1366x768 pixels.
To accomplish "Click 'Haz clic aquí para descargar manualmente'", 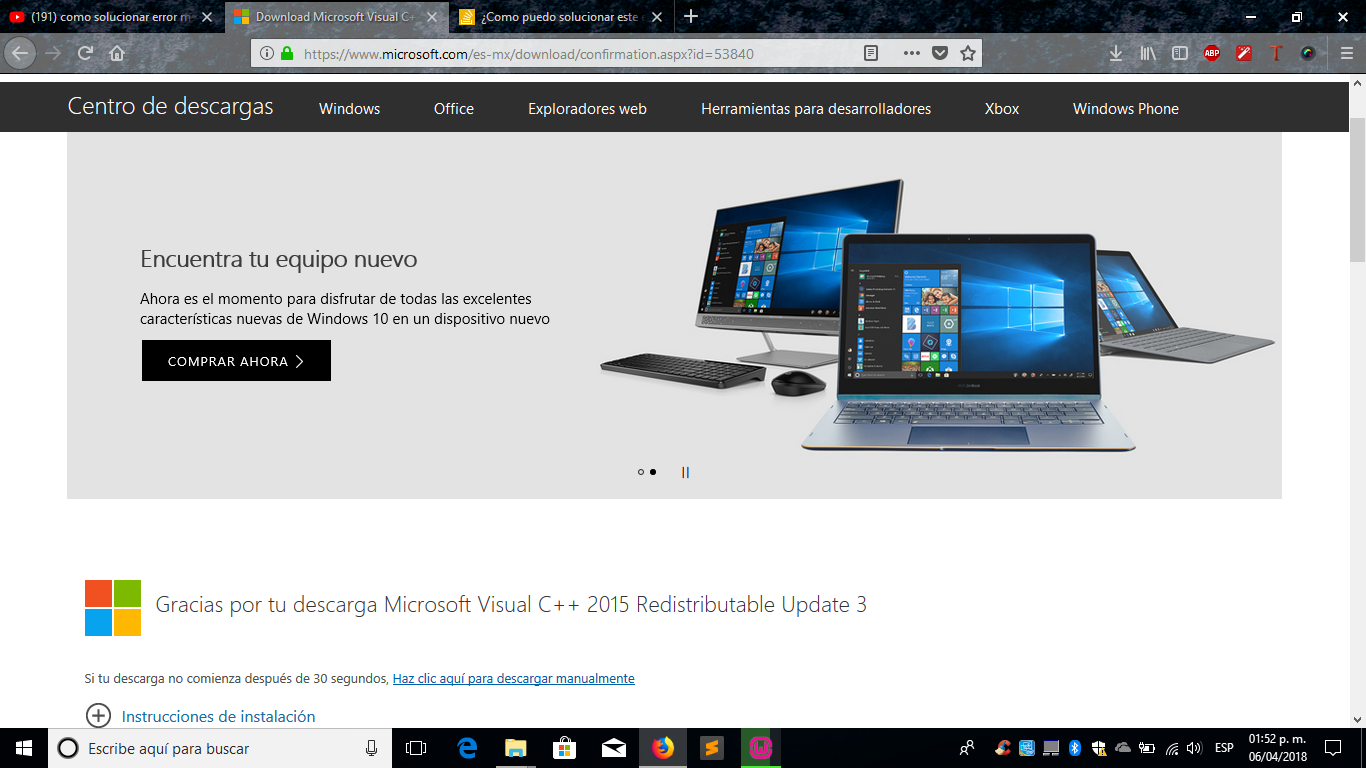I will (513, 678).
